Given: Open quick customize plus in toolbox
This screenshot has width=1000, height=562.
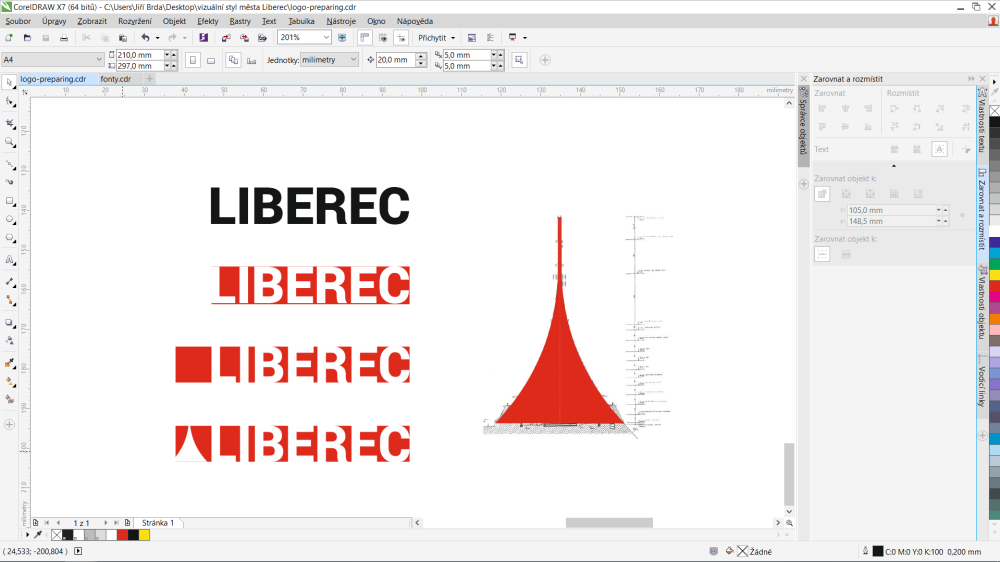Looking at the screenshot, I should coord(10,424).
